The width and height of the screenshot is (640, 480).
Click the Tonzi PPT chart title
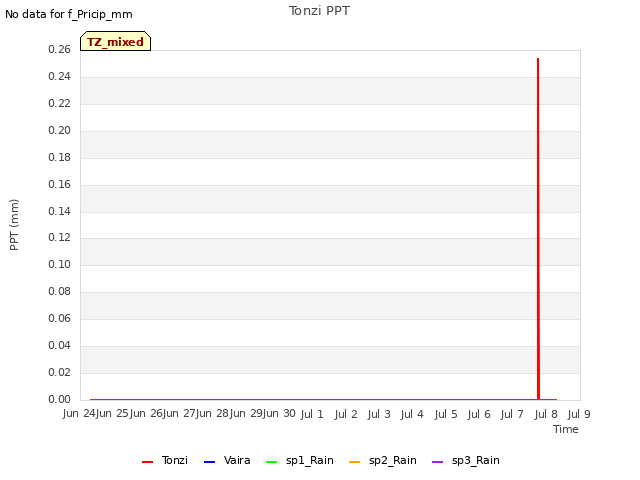pos(319,11)
